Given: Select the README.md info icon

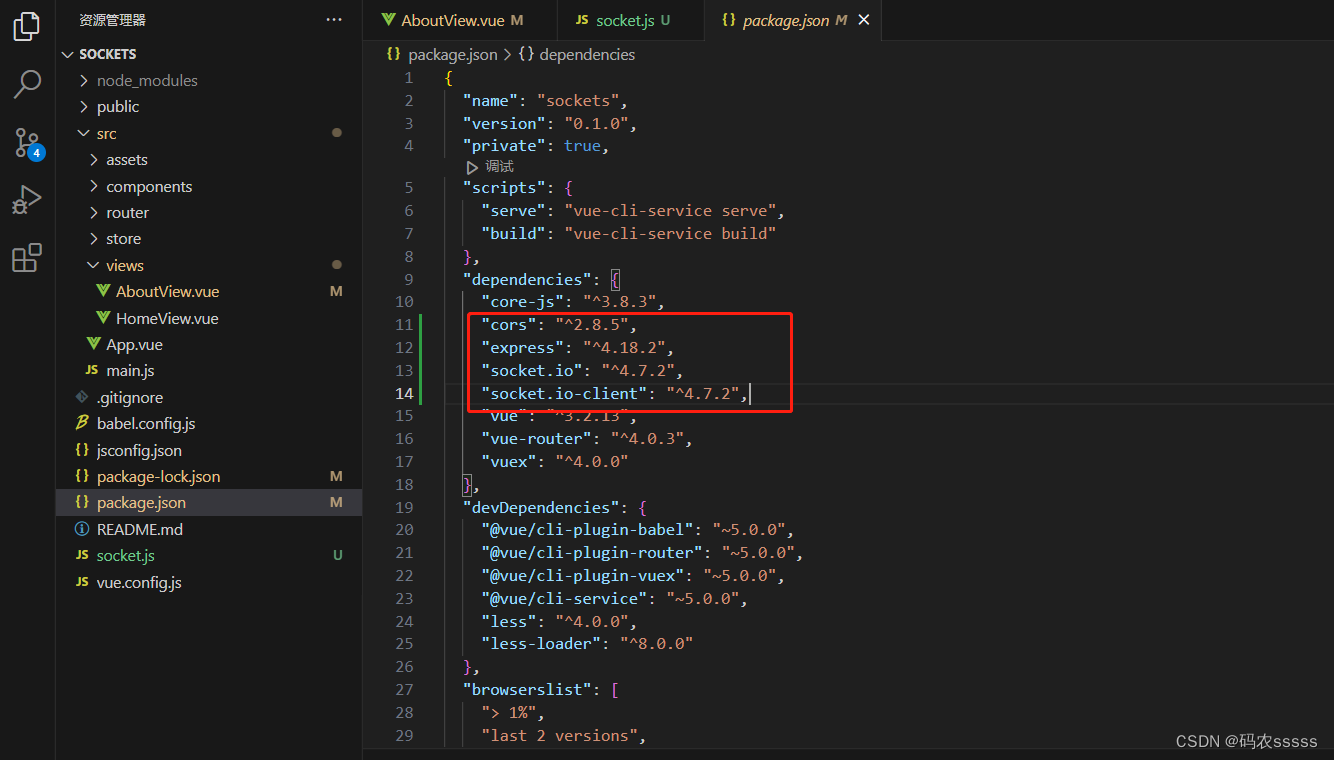Looking at the screenshot, I should 81,528.
